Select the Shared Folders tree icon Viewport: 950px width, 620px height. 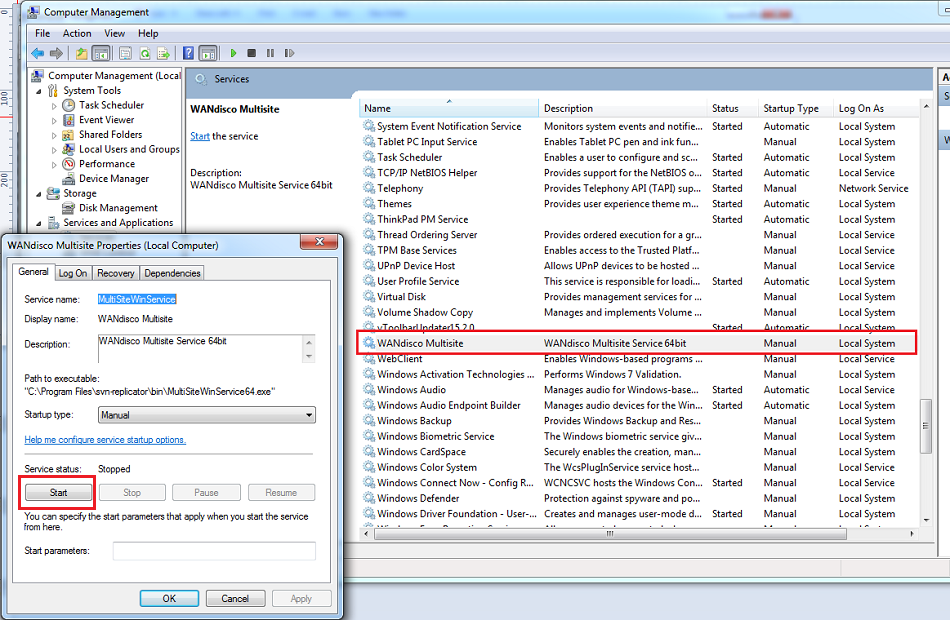68,135
